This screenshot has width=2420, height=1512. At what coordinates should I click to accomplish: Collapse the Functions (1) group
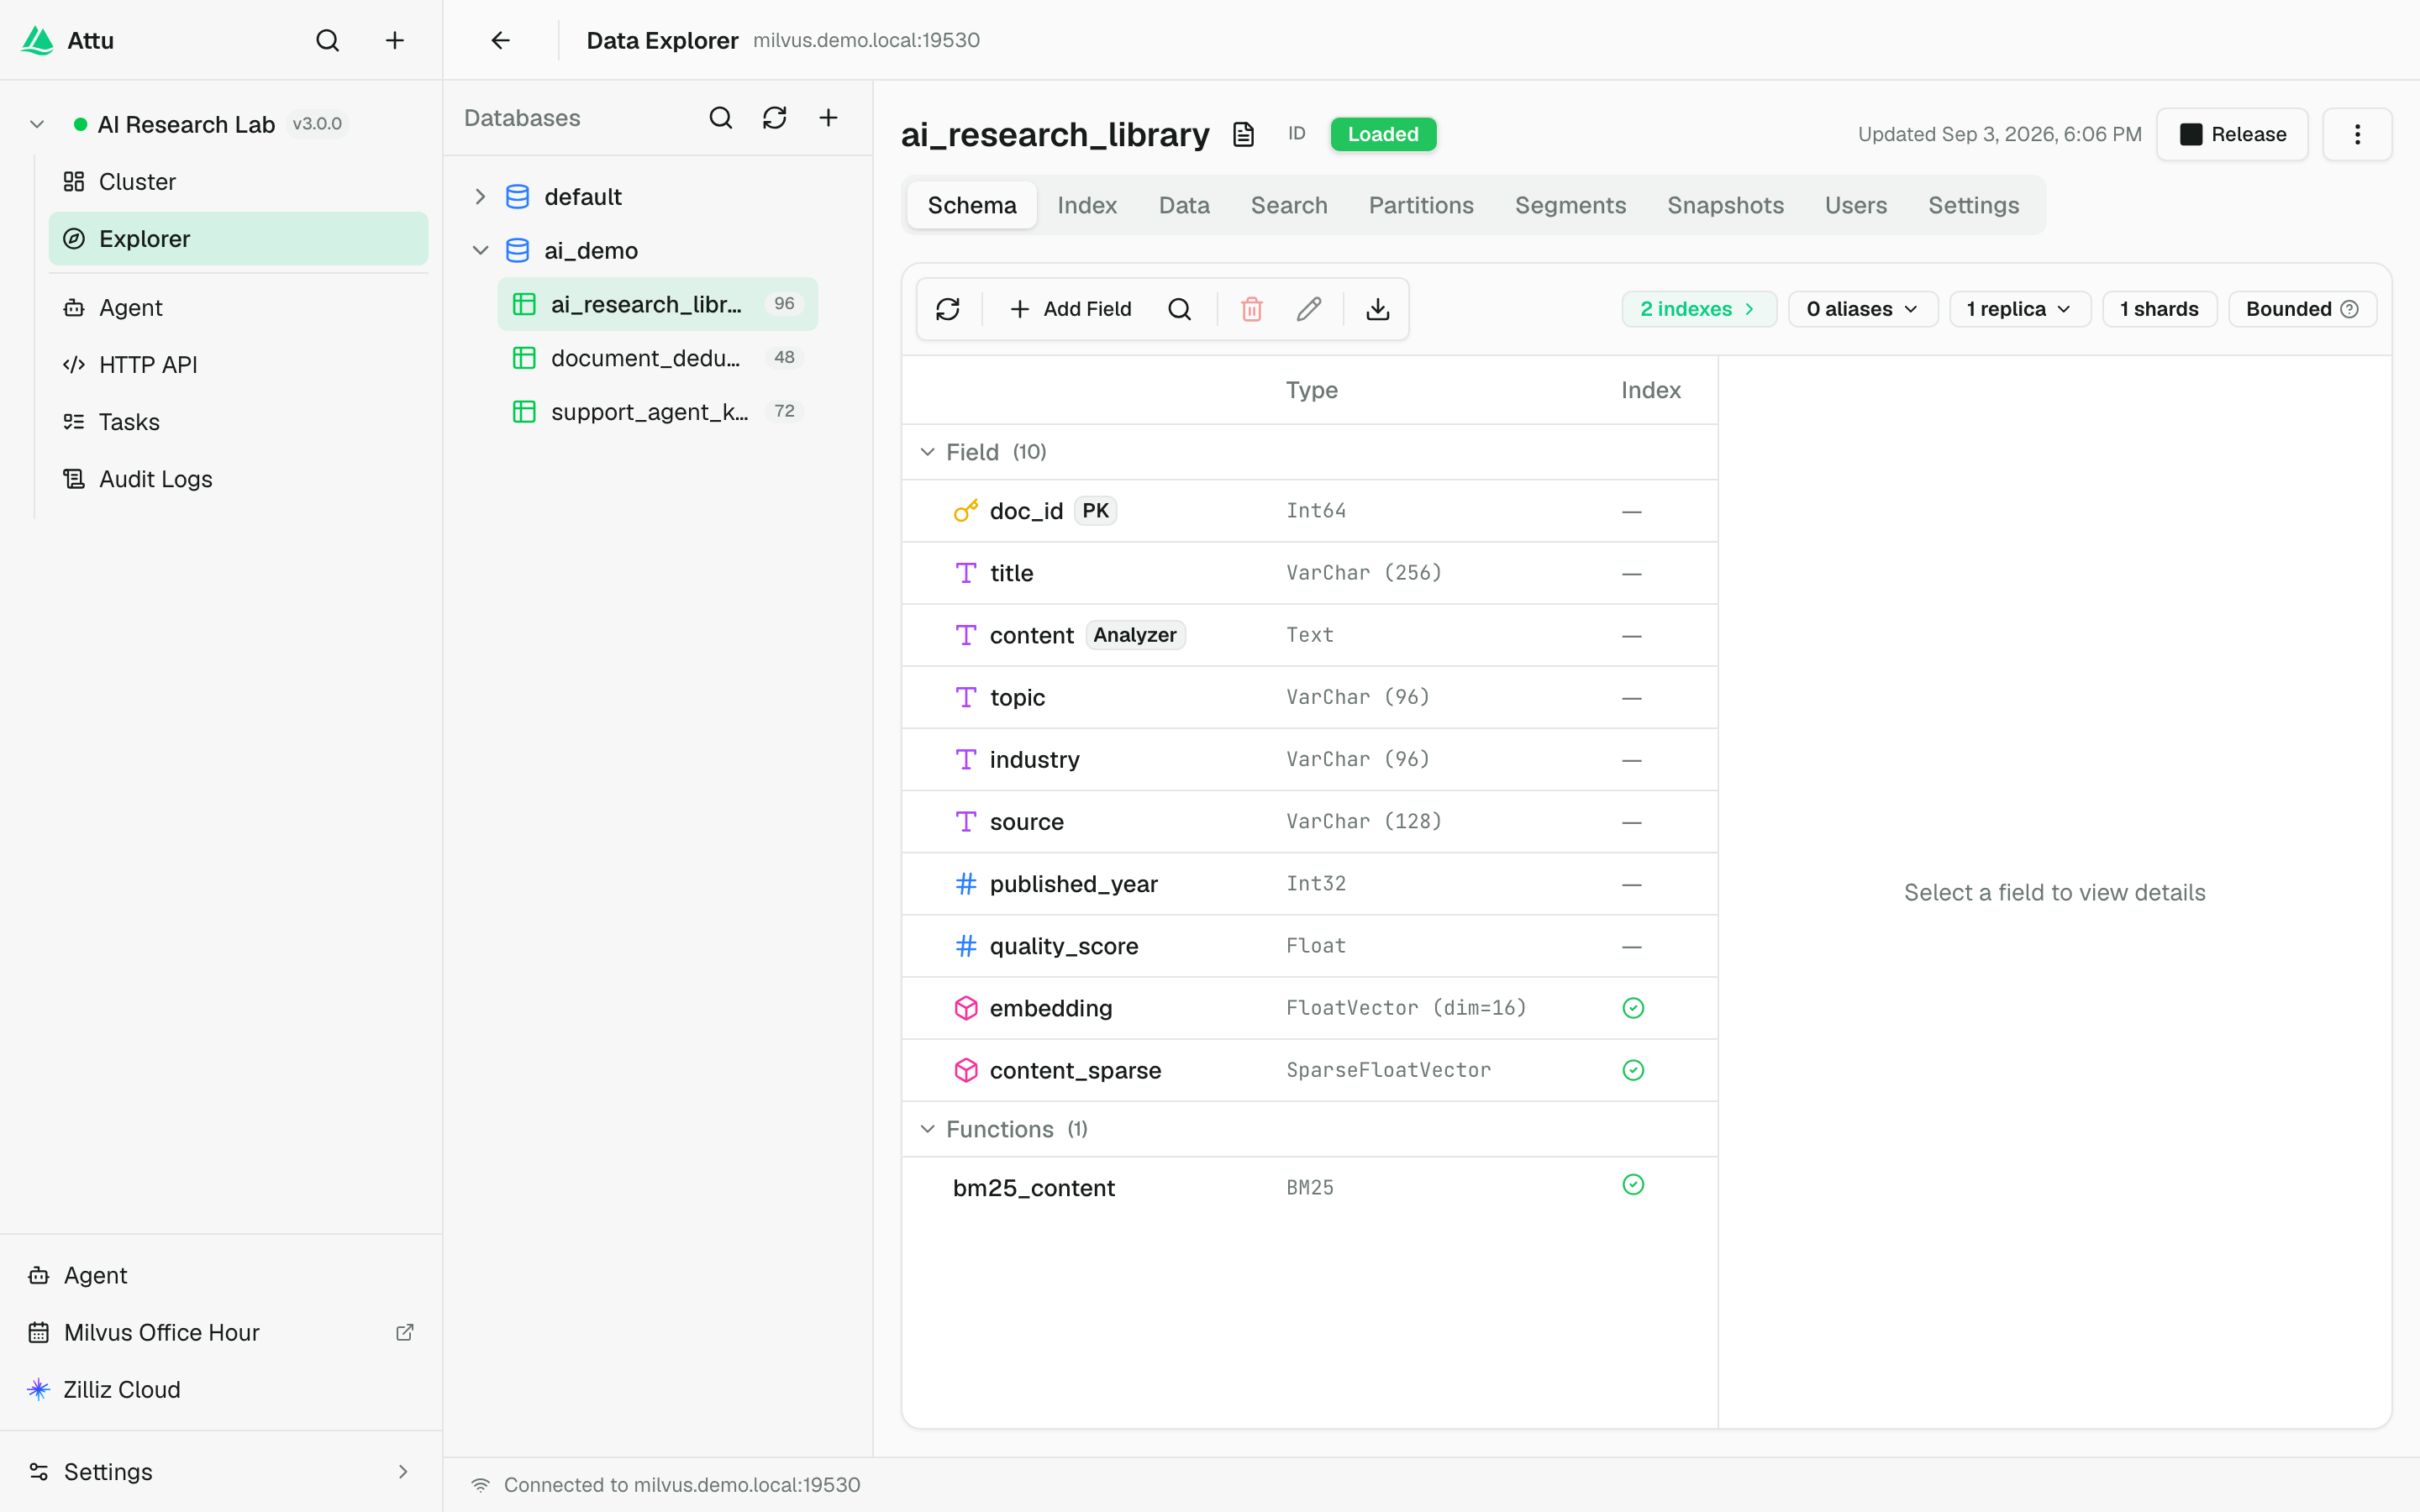[928, 1129]
